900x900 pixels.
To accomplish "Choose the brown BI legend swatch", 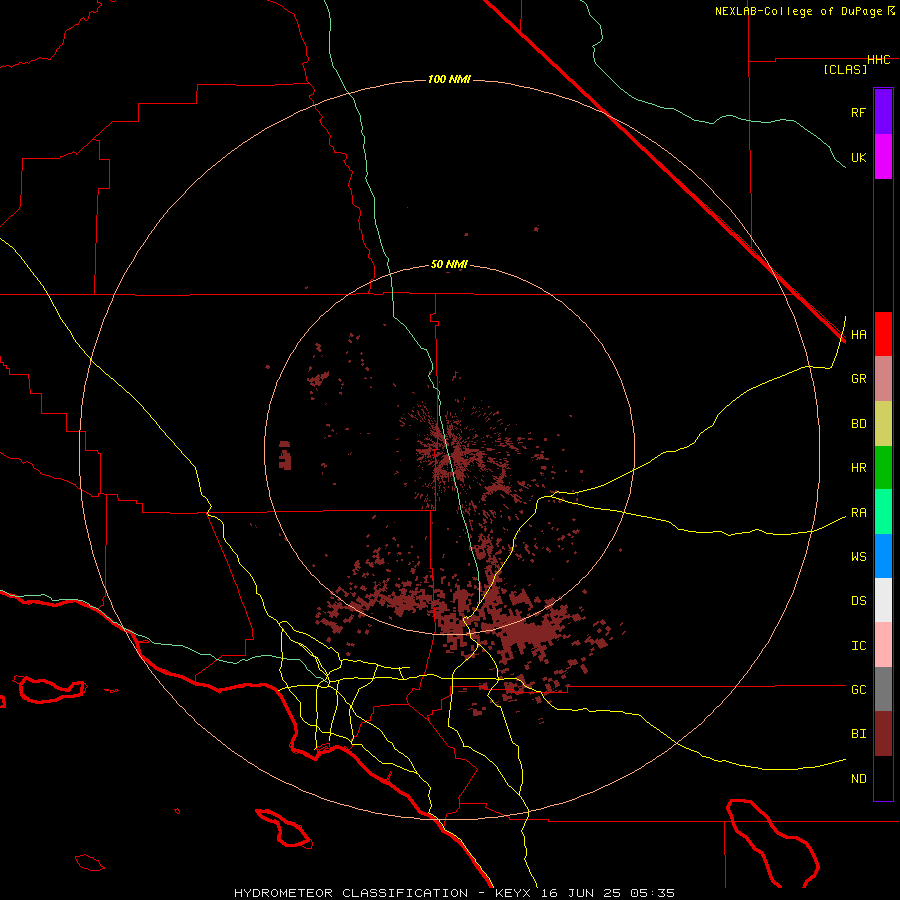I will pyautogui.click(x=883, y=734).
